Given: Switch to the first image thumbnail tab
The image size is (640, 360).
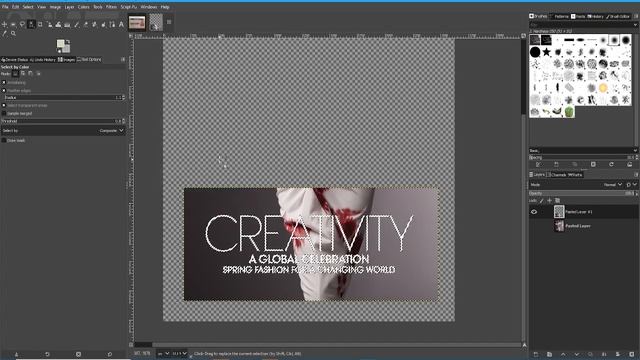Looking at the screenshot, I should 137,23.
